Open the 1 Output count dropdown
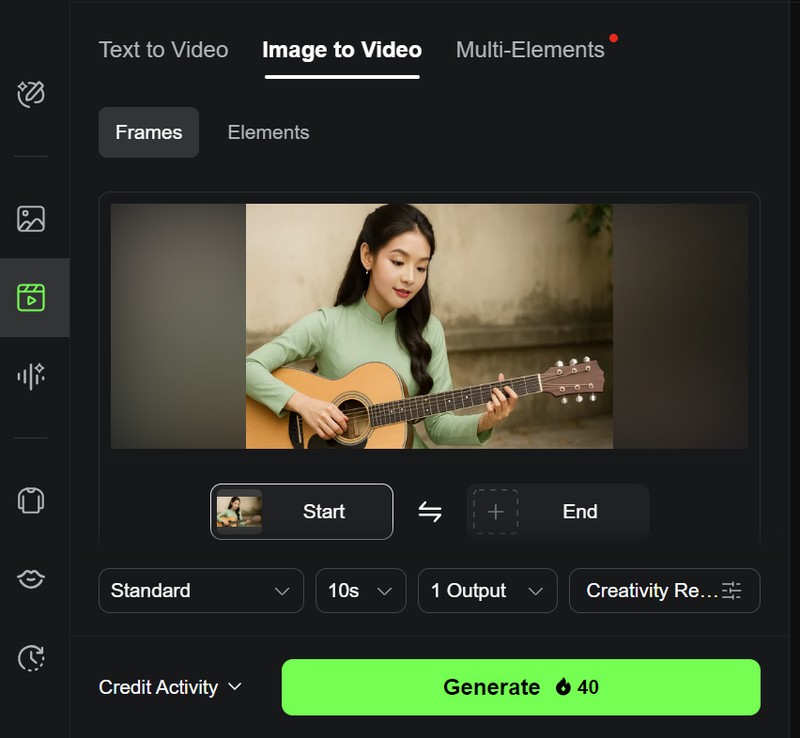 point(486,591)
